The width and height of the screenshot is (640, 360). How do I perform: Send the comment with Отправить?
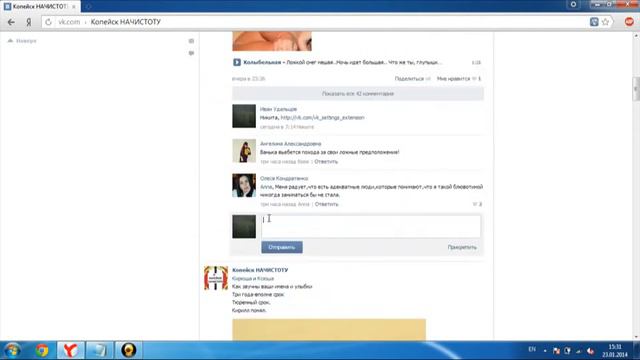point(282,247)
